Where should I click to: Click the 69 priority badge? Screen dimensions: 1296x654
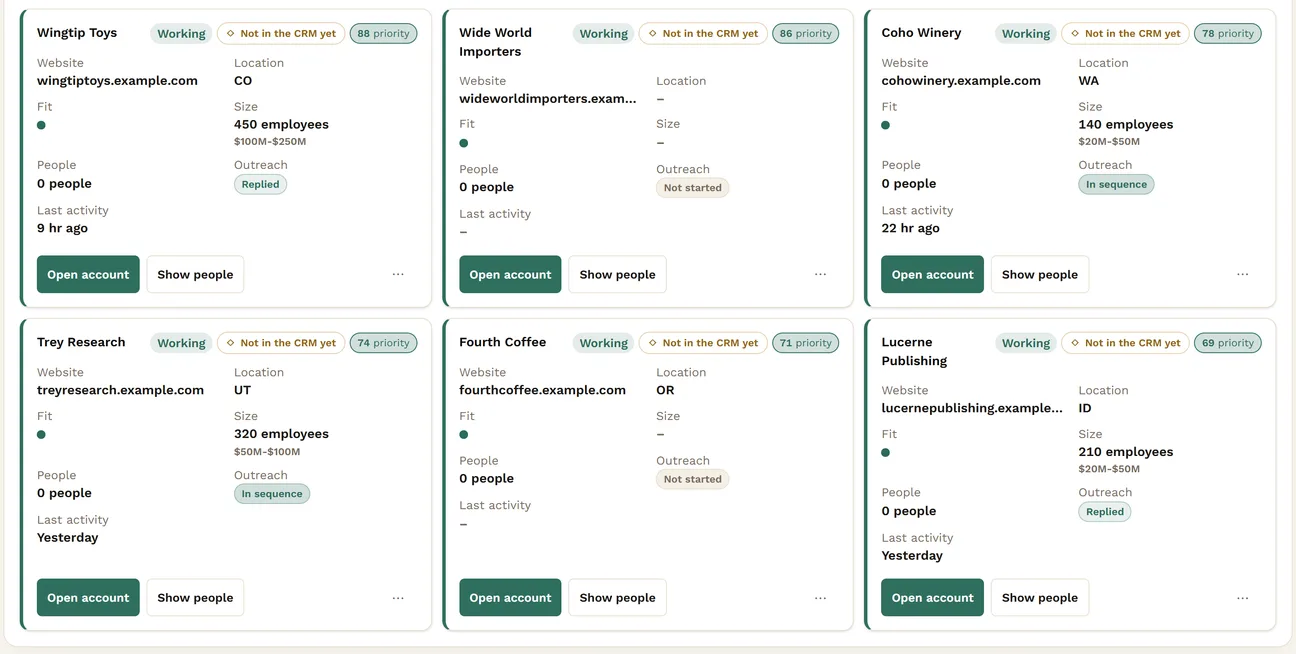click(x=1228, y=343)
